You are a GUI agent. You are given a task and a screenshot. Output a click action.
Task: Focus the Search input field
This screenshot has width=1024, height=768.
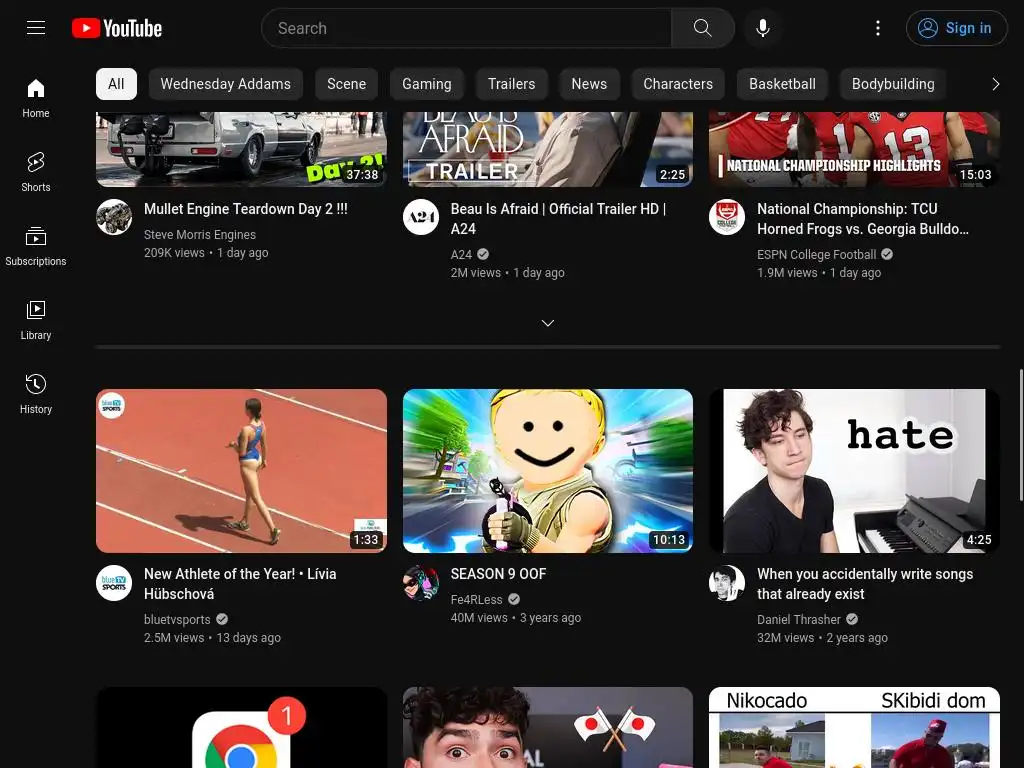[x=466, y=28]
